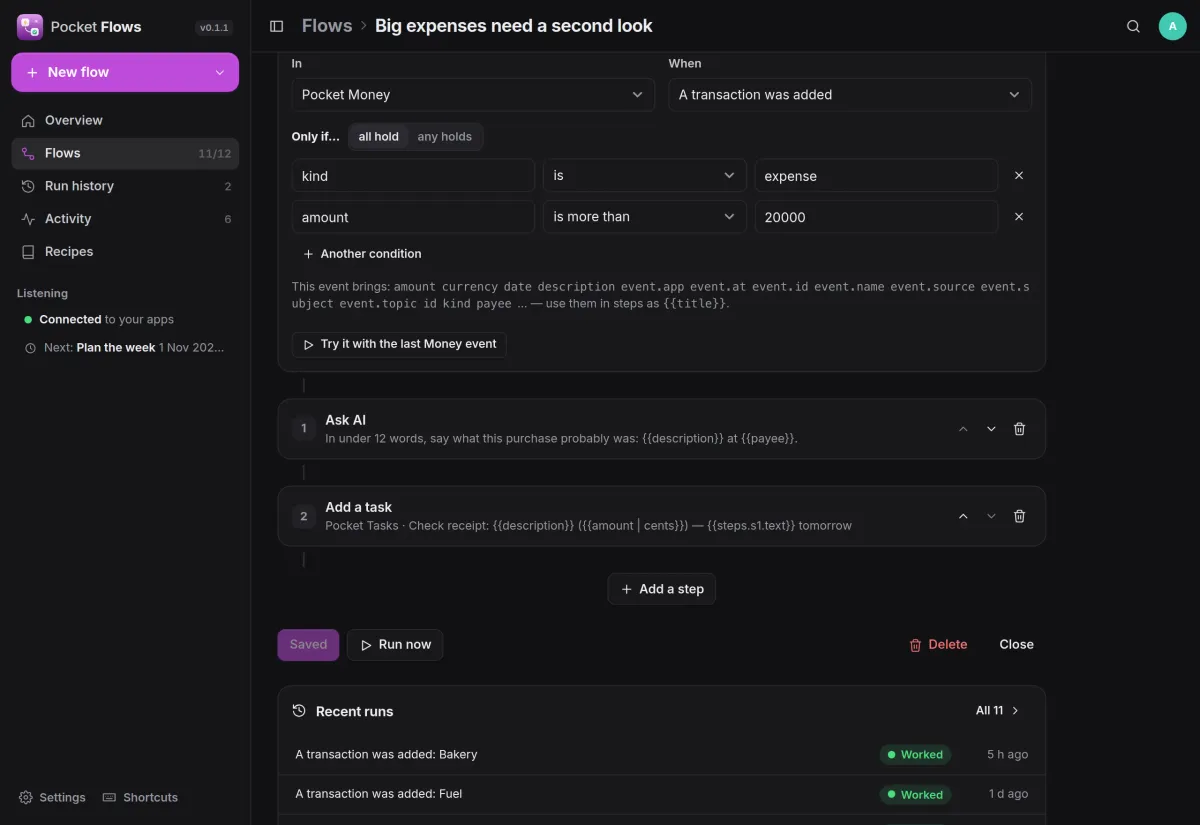The width and height of the screenshot is (1200, 825).
Task: Open search with the magnifier icon
Action: click(1133, 26)
